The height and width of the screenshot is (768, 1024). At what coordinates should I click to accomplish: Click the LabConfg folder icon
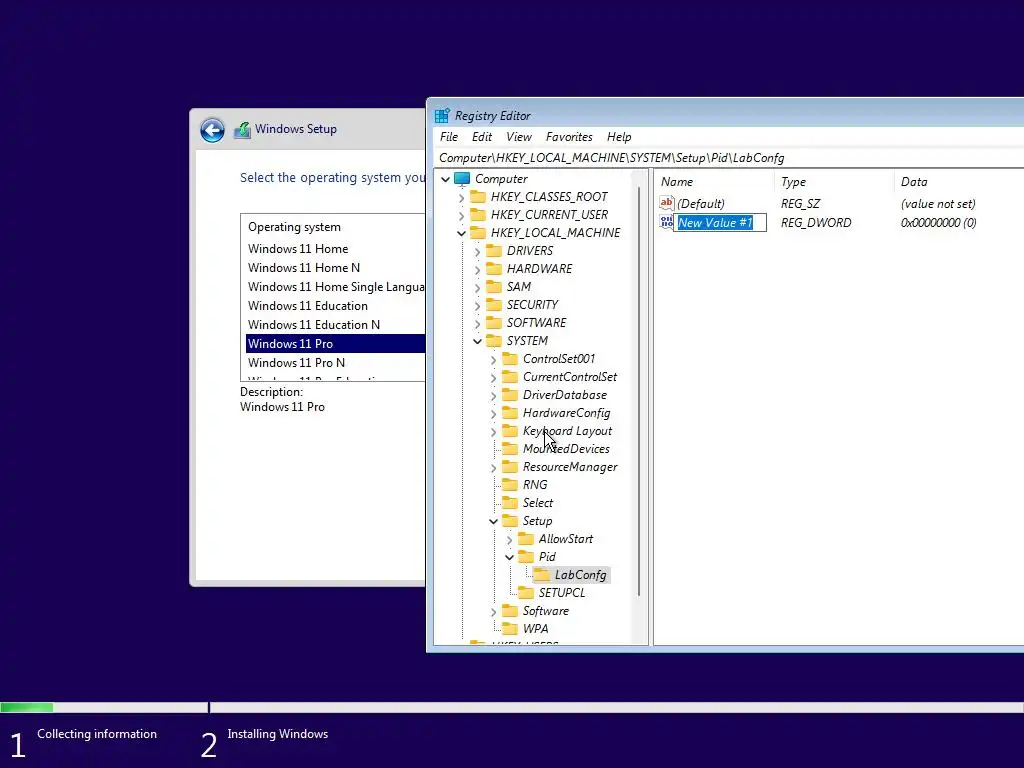point(542,575)
